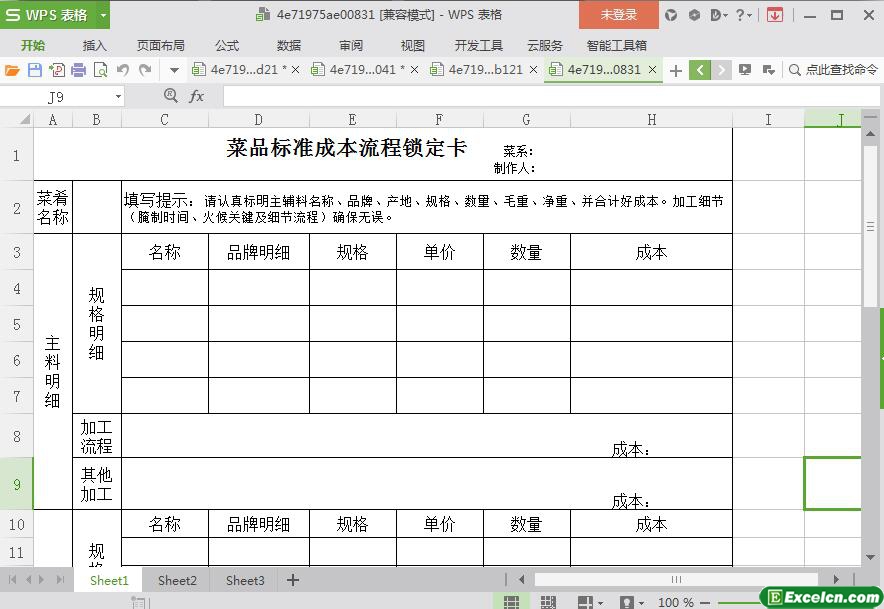884x609 pixels.
Task: Export to PDF via toolbar icon
Action: (x=56, y=70)
